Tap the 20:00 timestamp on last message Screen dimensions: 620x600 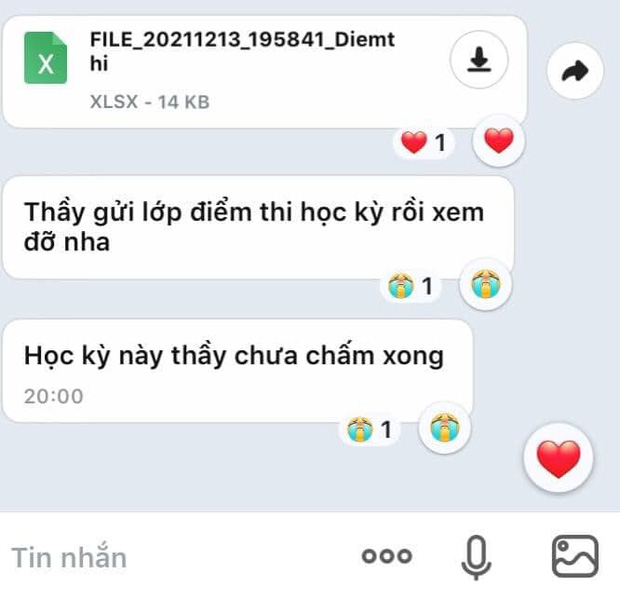[x=54, y=396]
